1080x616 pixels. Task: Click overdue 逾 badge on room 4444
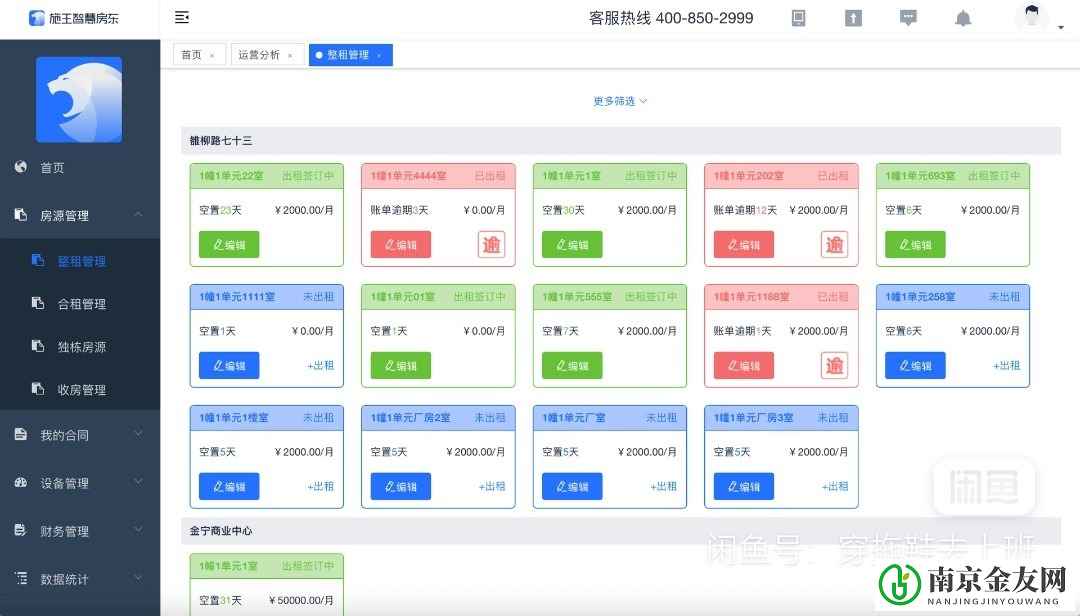click(491, 244)
